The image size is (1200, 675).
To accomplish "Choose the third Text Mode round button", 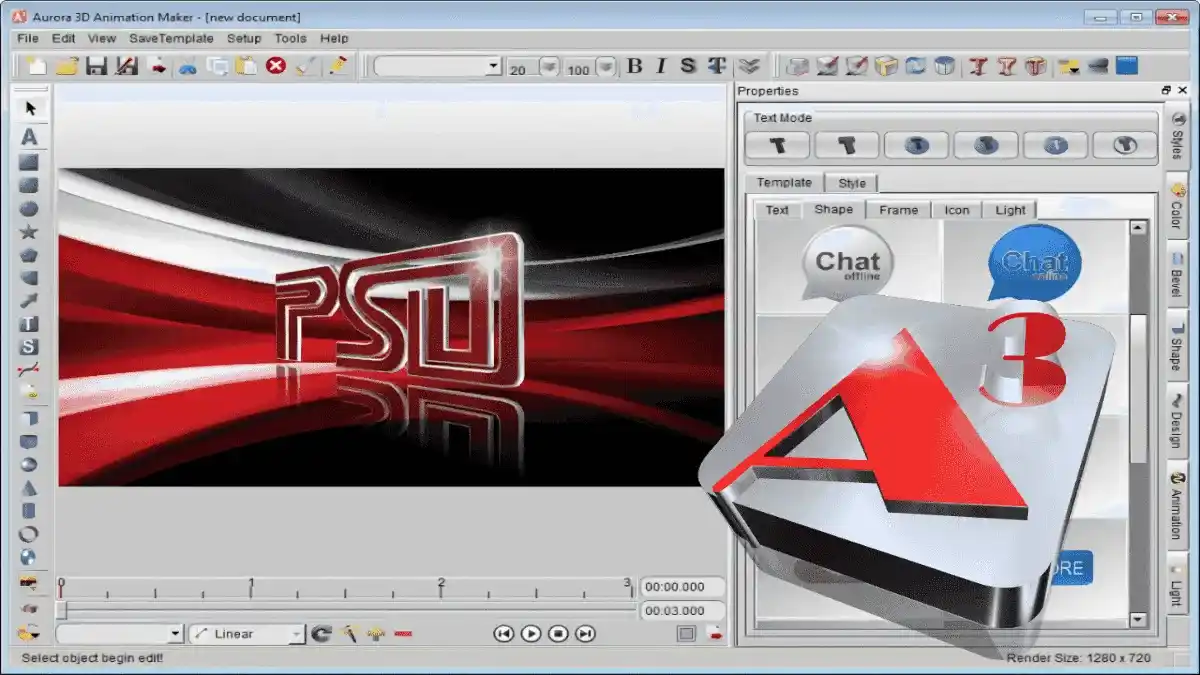I will click(916, 145).
